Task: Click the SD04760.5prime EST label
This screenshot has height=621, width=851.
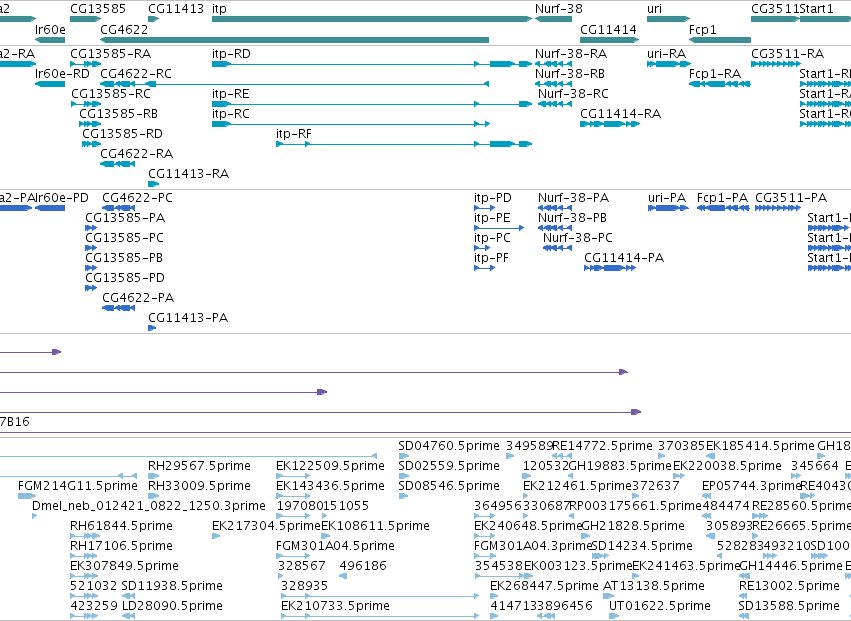Action: 449,446
